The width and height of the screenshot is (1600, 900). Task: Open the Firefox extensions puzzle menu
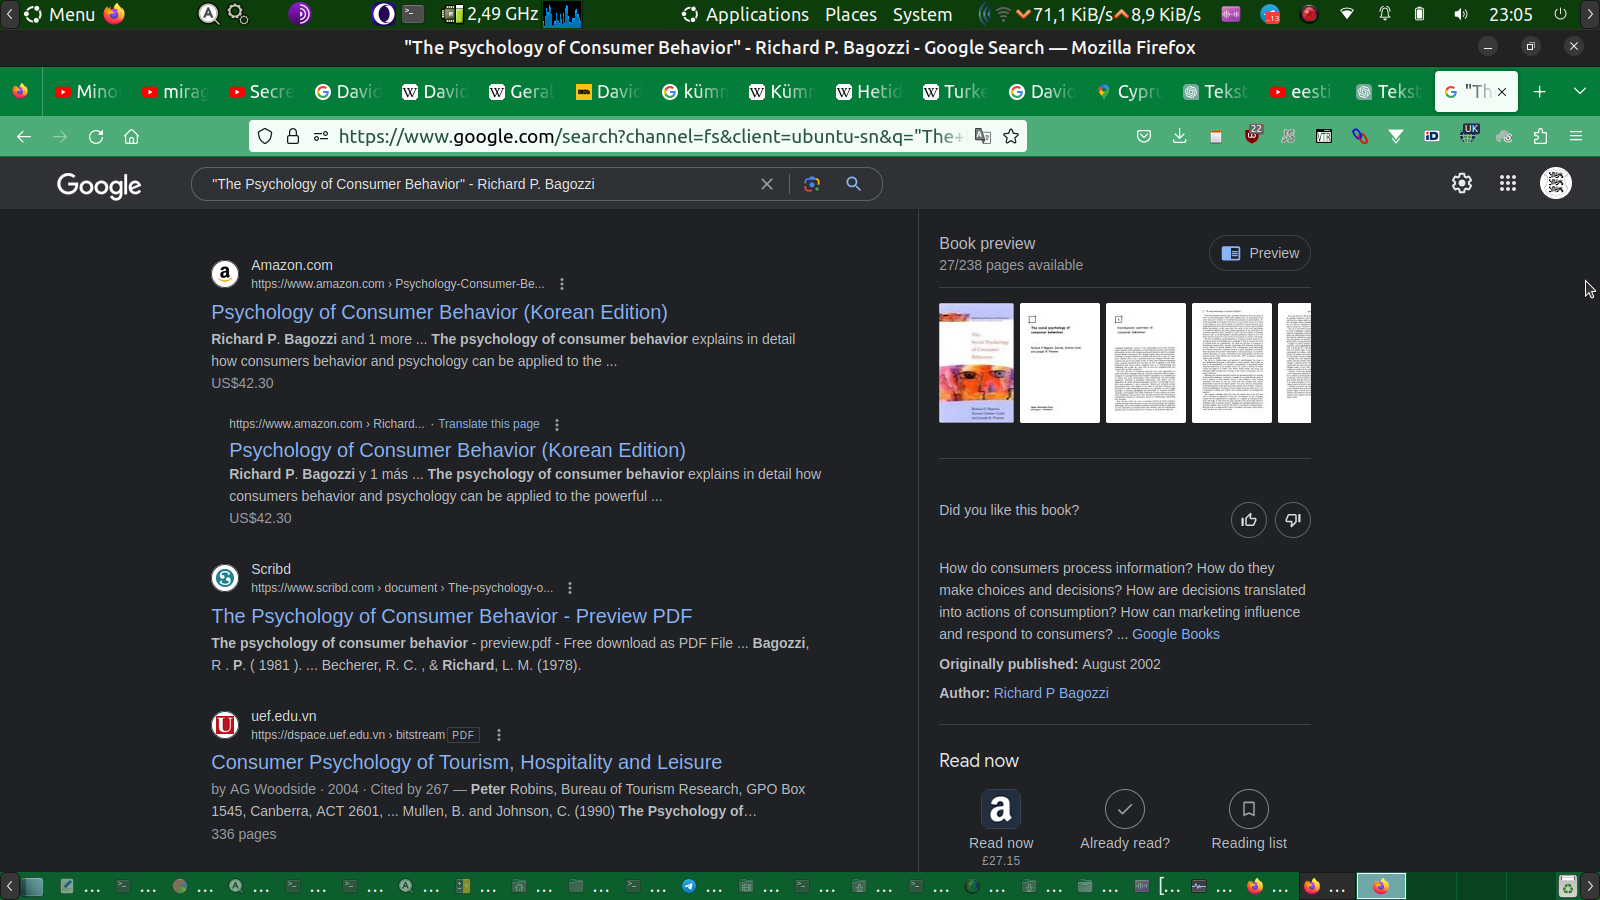point(1540,136)
